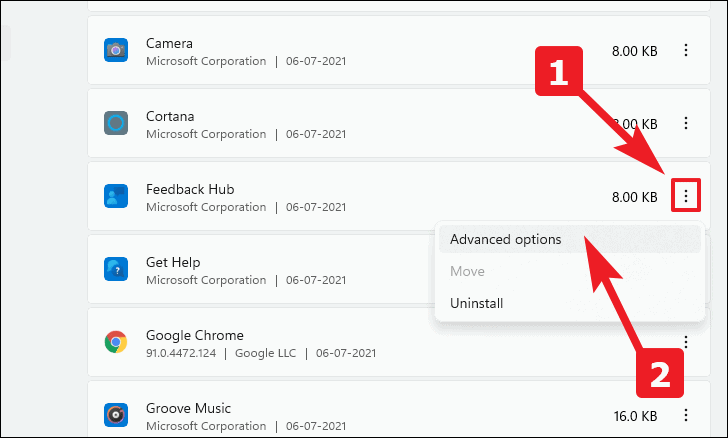Image resolution: width=728 pixels, height=438 pixels.
Task: Click the Feedback Hub three-dot menu button
Action: point(686,196)
